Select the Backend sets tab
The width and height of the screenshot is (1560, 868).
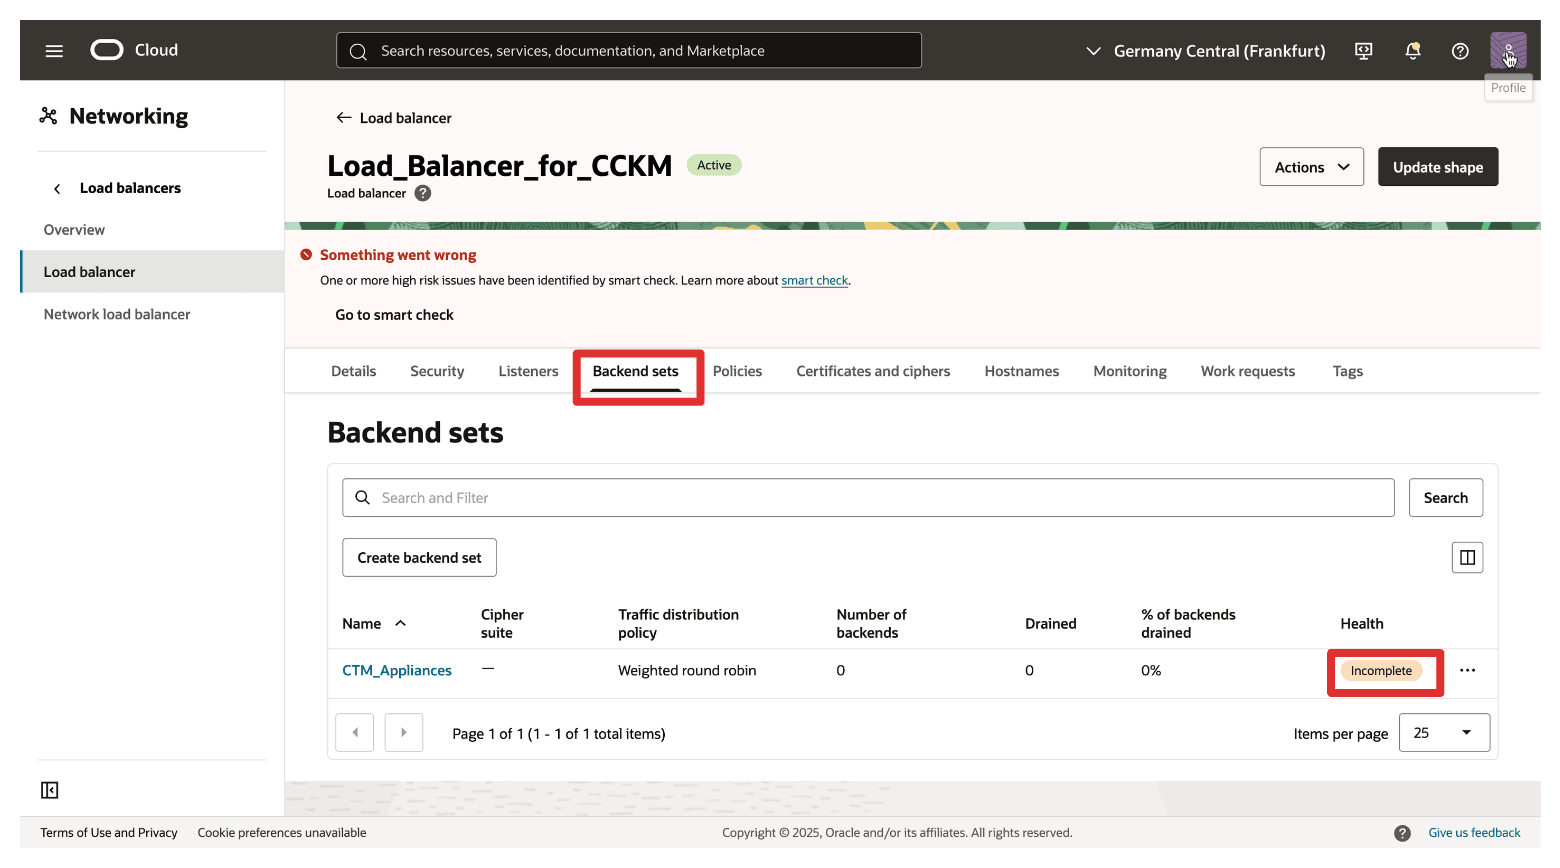pos(636,371)
